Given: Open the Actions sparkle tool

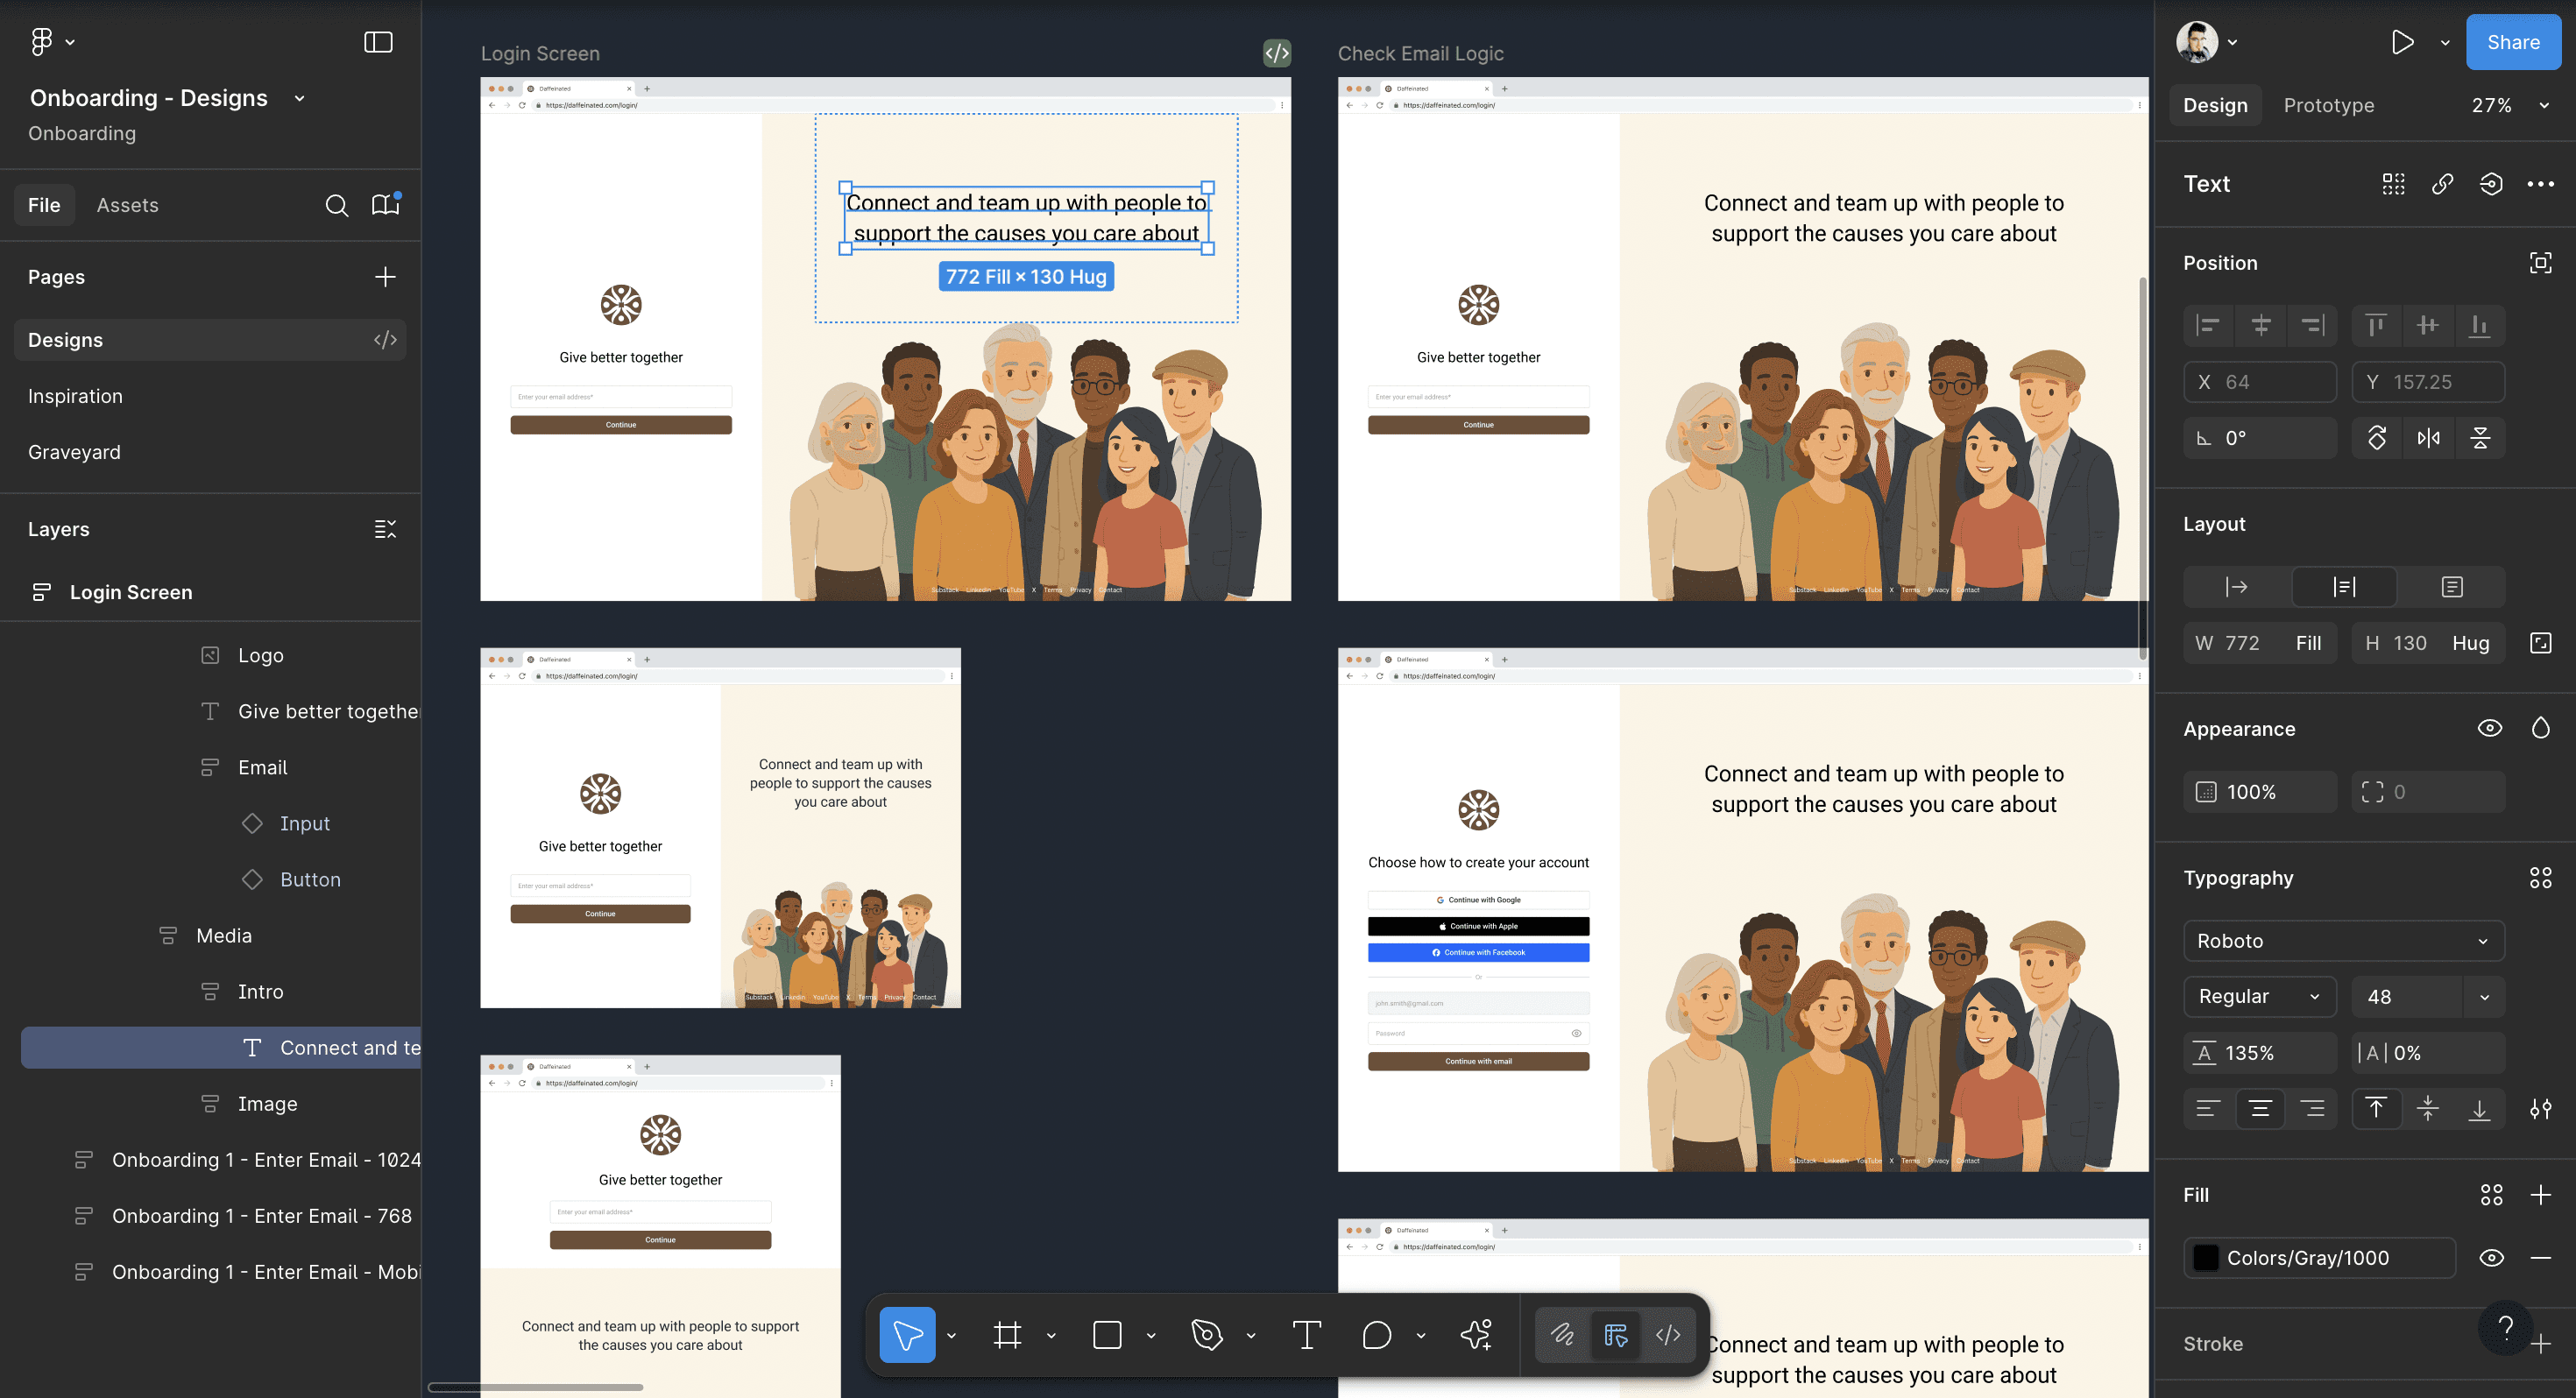Looking at the screenshot, I should 1476,1335.
